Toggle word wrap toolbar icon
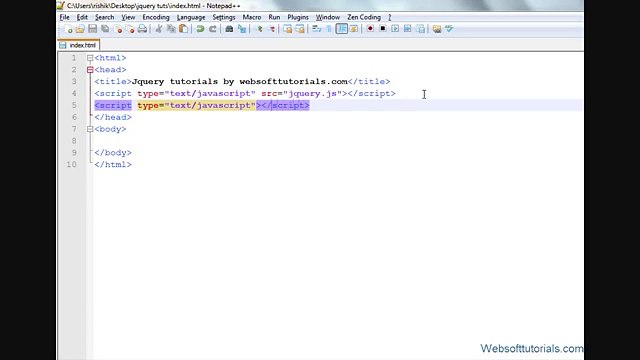 (x=316, y=29)
